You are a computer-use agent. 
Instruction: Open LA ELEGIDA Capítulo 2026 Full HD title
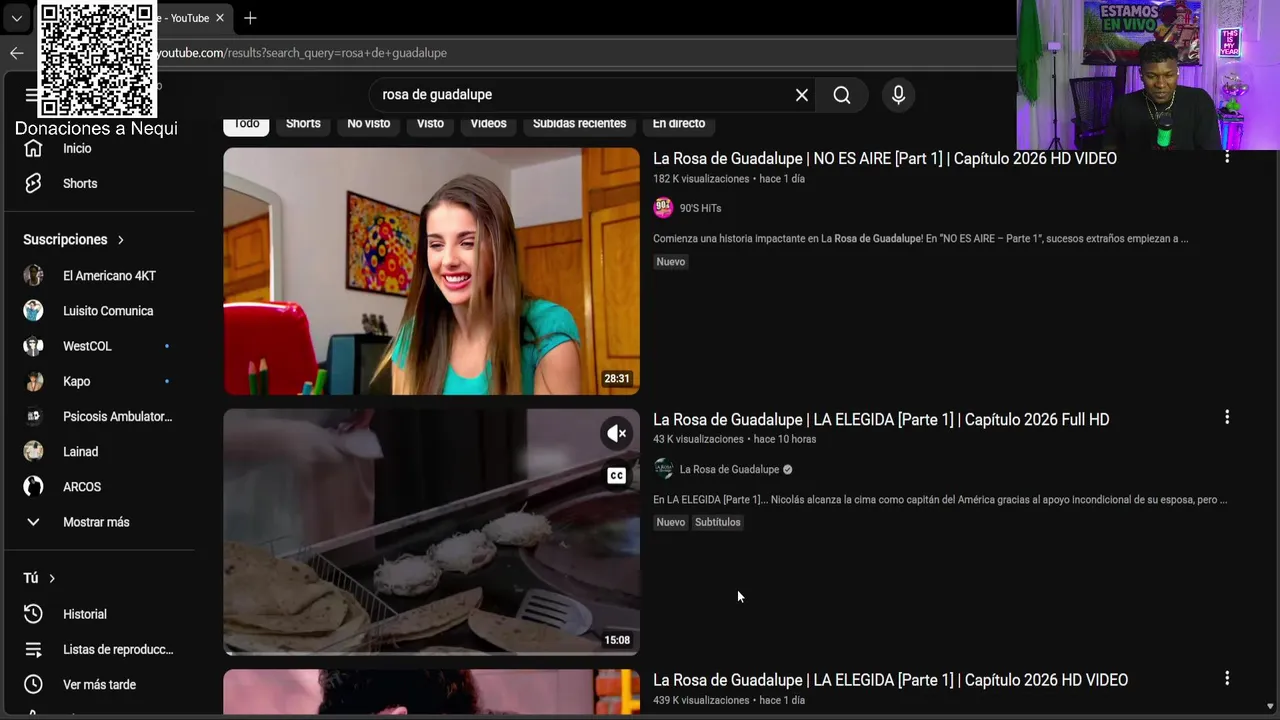pyautogui.click(x=881, y=420)
